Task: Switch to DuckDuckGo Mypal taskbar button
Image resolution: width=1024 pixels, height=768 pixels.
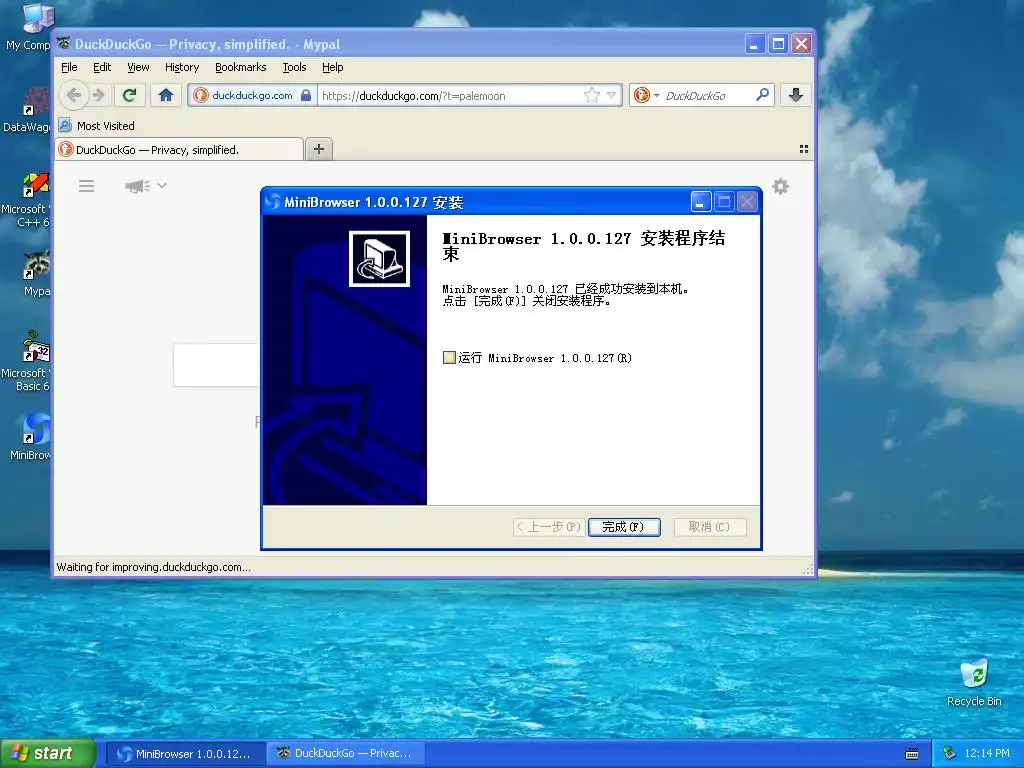Action: 345,754
